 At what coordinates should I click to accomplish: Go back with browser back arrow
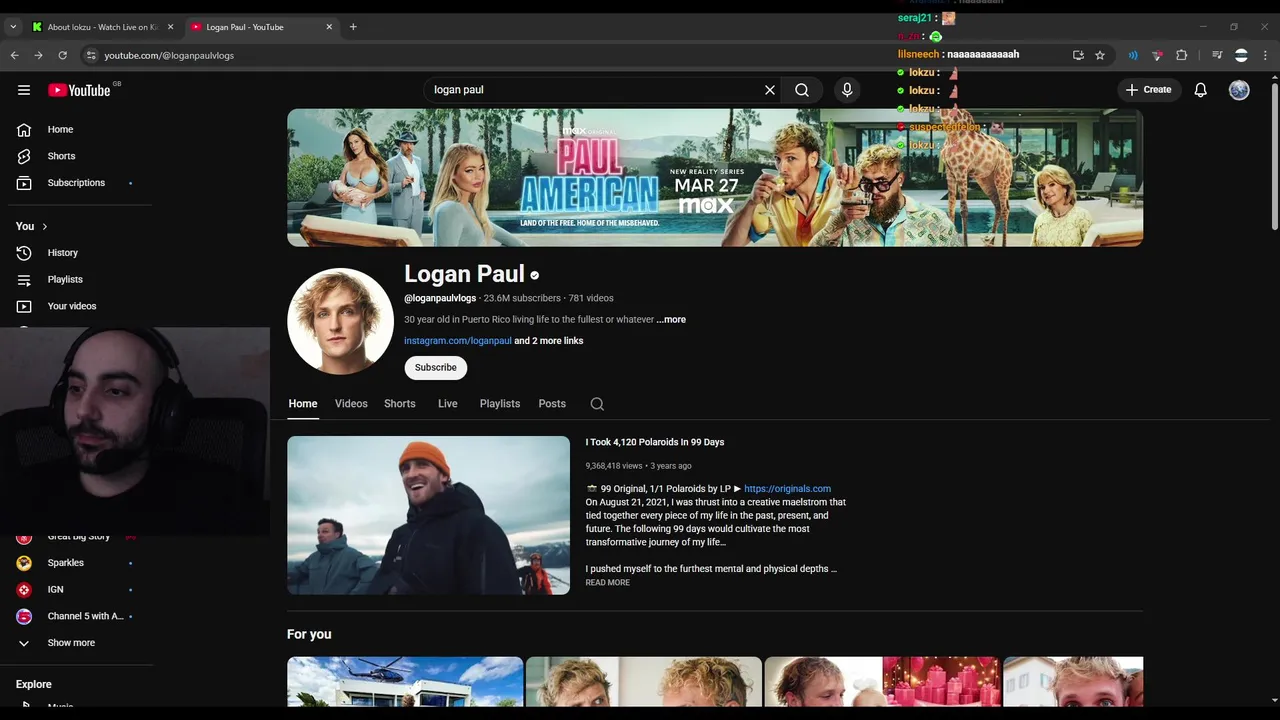tap(14, 55)
